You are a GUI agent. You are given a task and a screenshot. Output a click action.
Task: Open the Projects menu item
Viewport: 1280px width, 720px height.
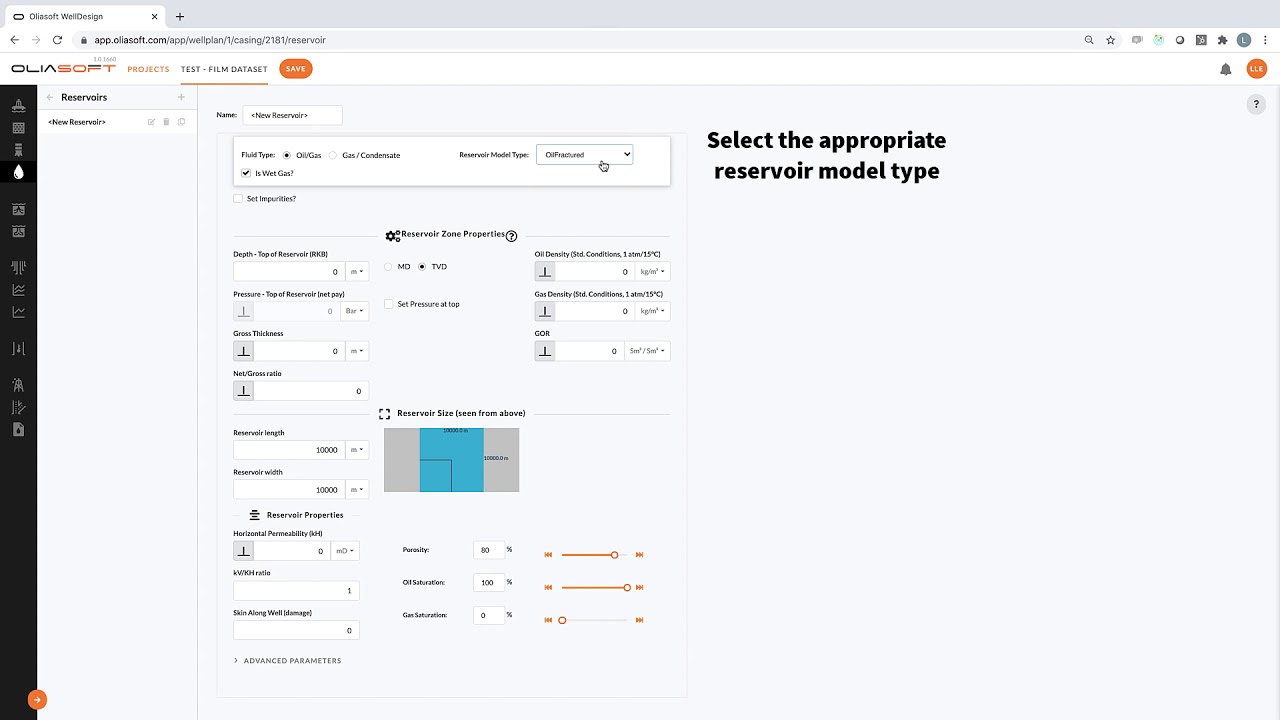(148, 69)
